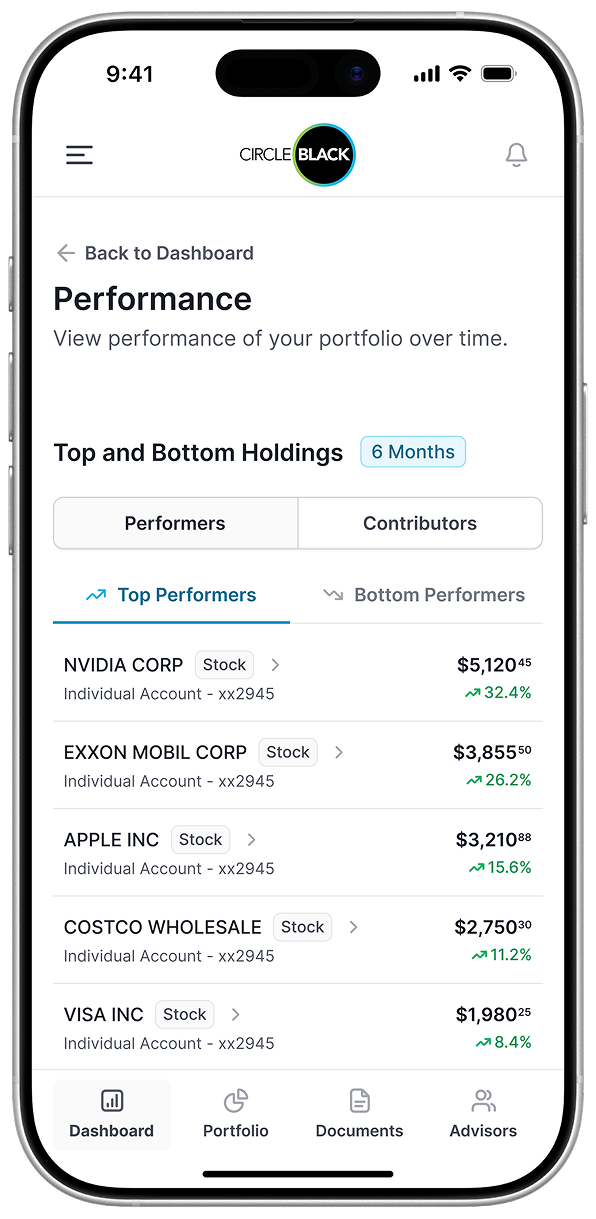Open the 6 Months time period selector
The height and width of the screenshot is (1219, 596).
413,451
